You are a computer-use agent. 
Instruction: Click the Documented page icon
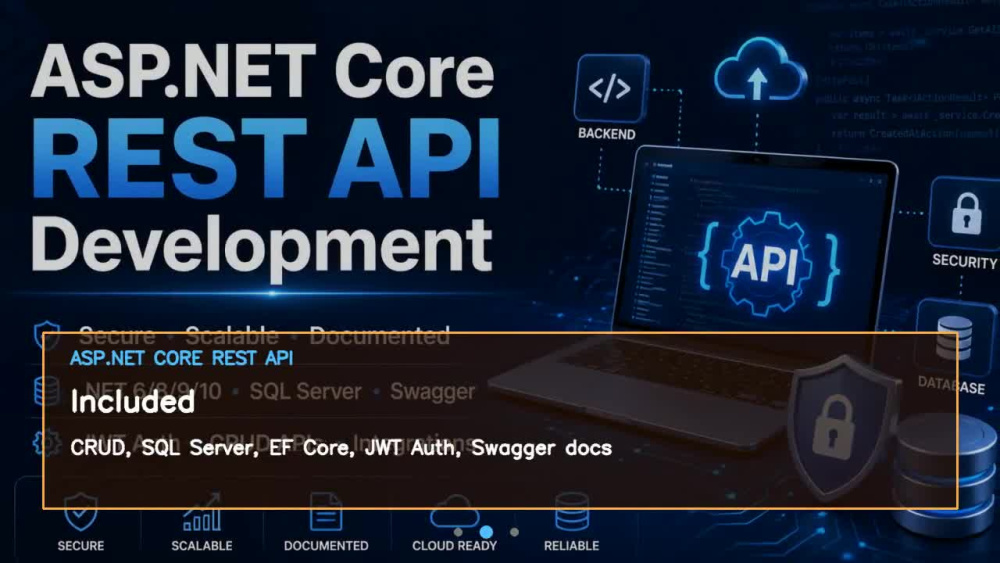click(x=326, y=511)
